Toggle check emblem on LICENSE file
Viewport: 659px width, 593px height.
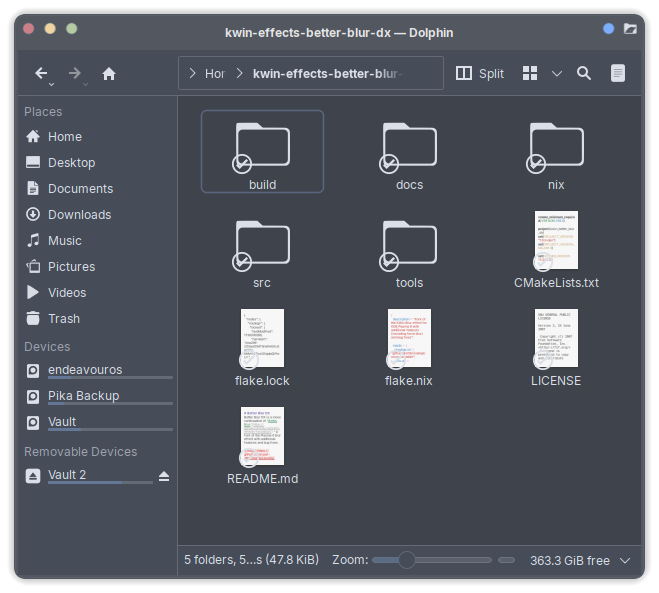[543, 360]
